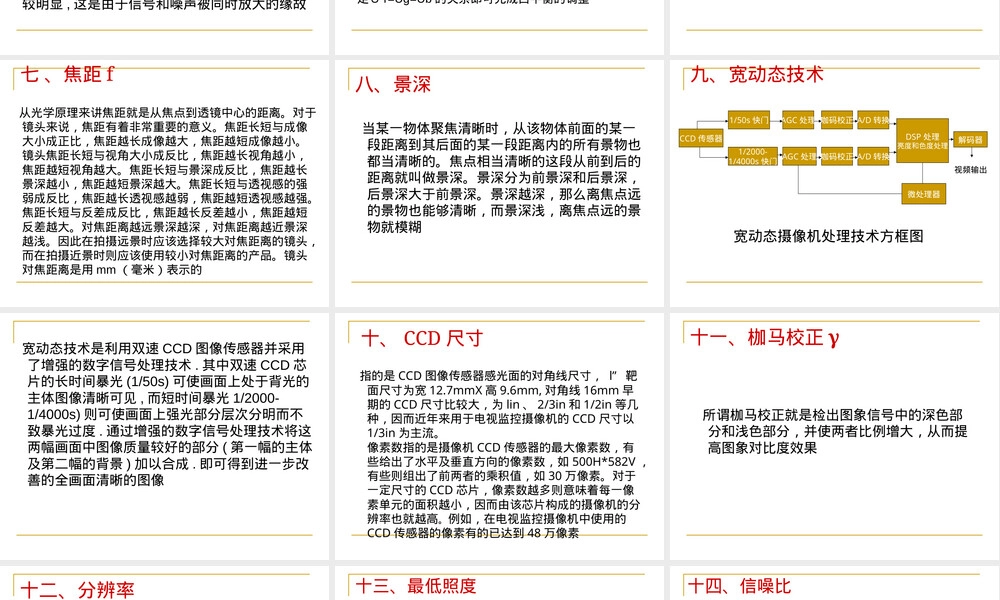Click the 视频输出 label under 解码器

point(971,170)
